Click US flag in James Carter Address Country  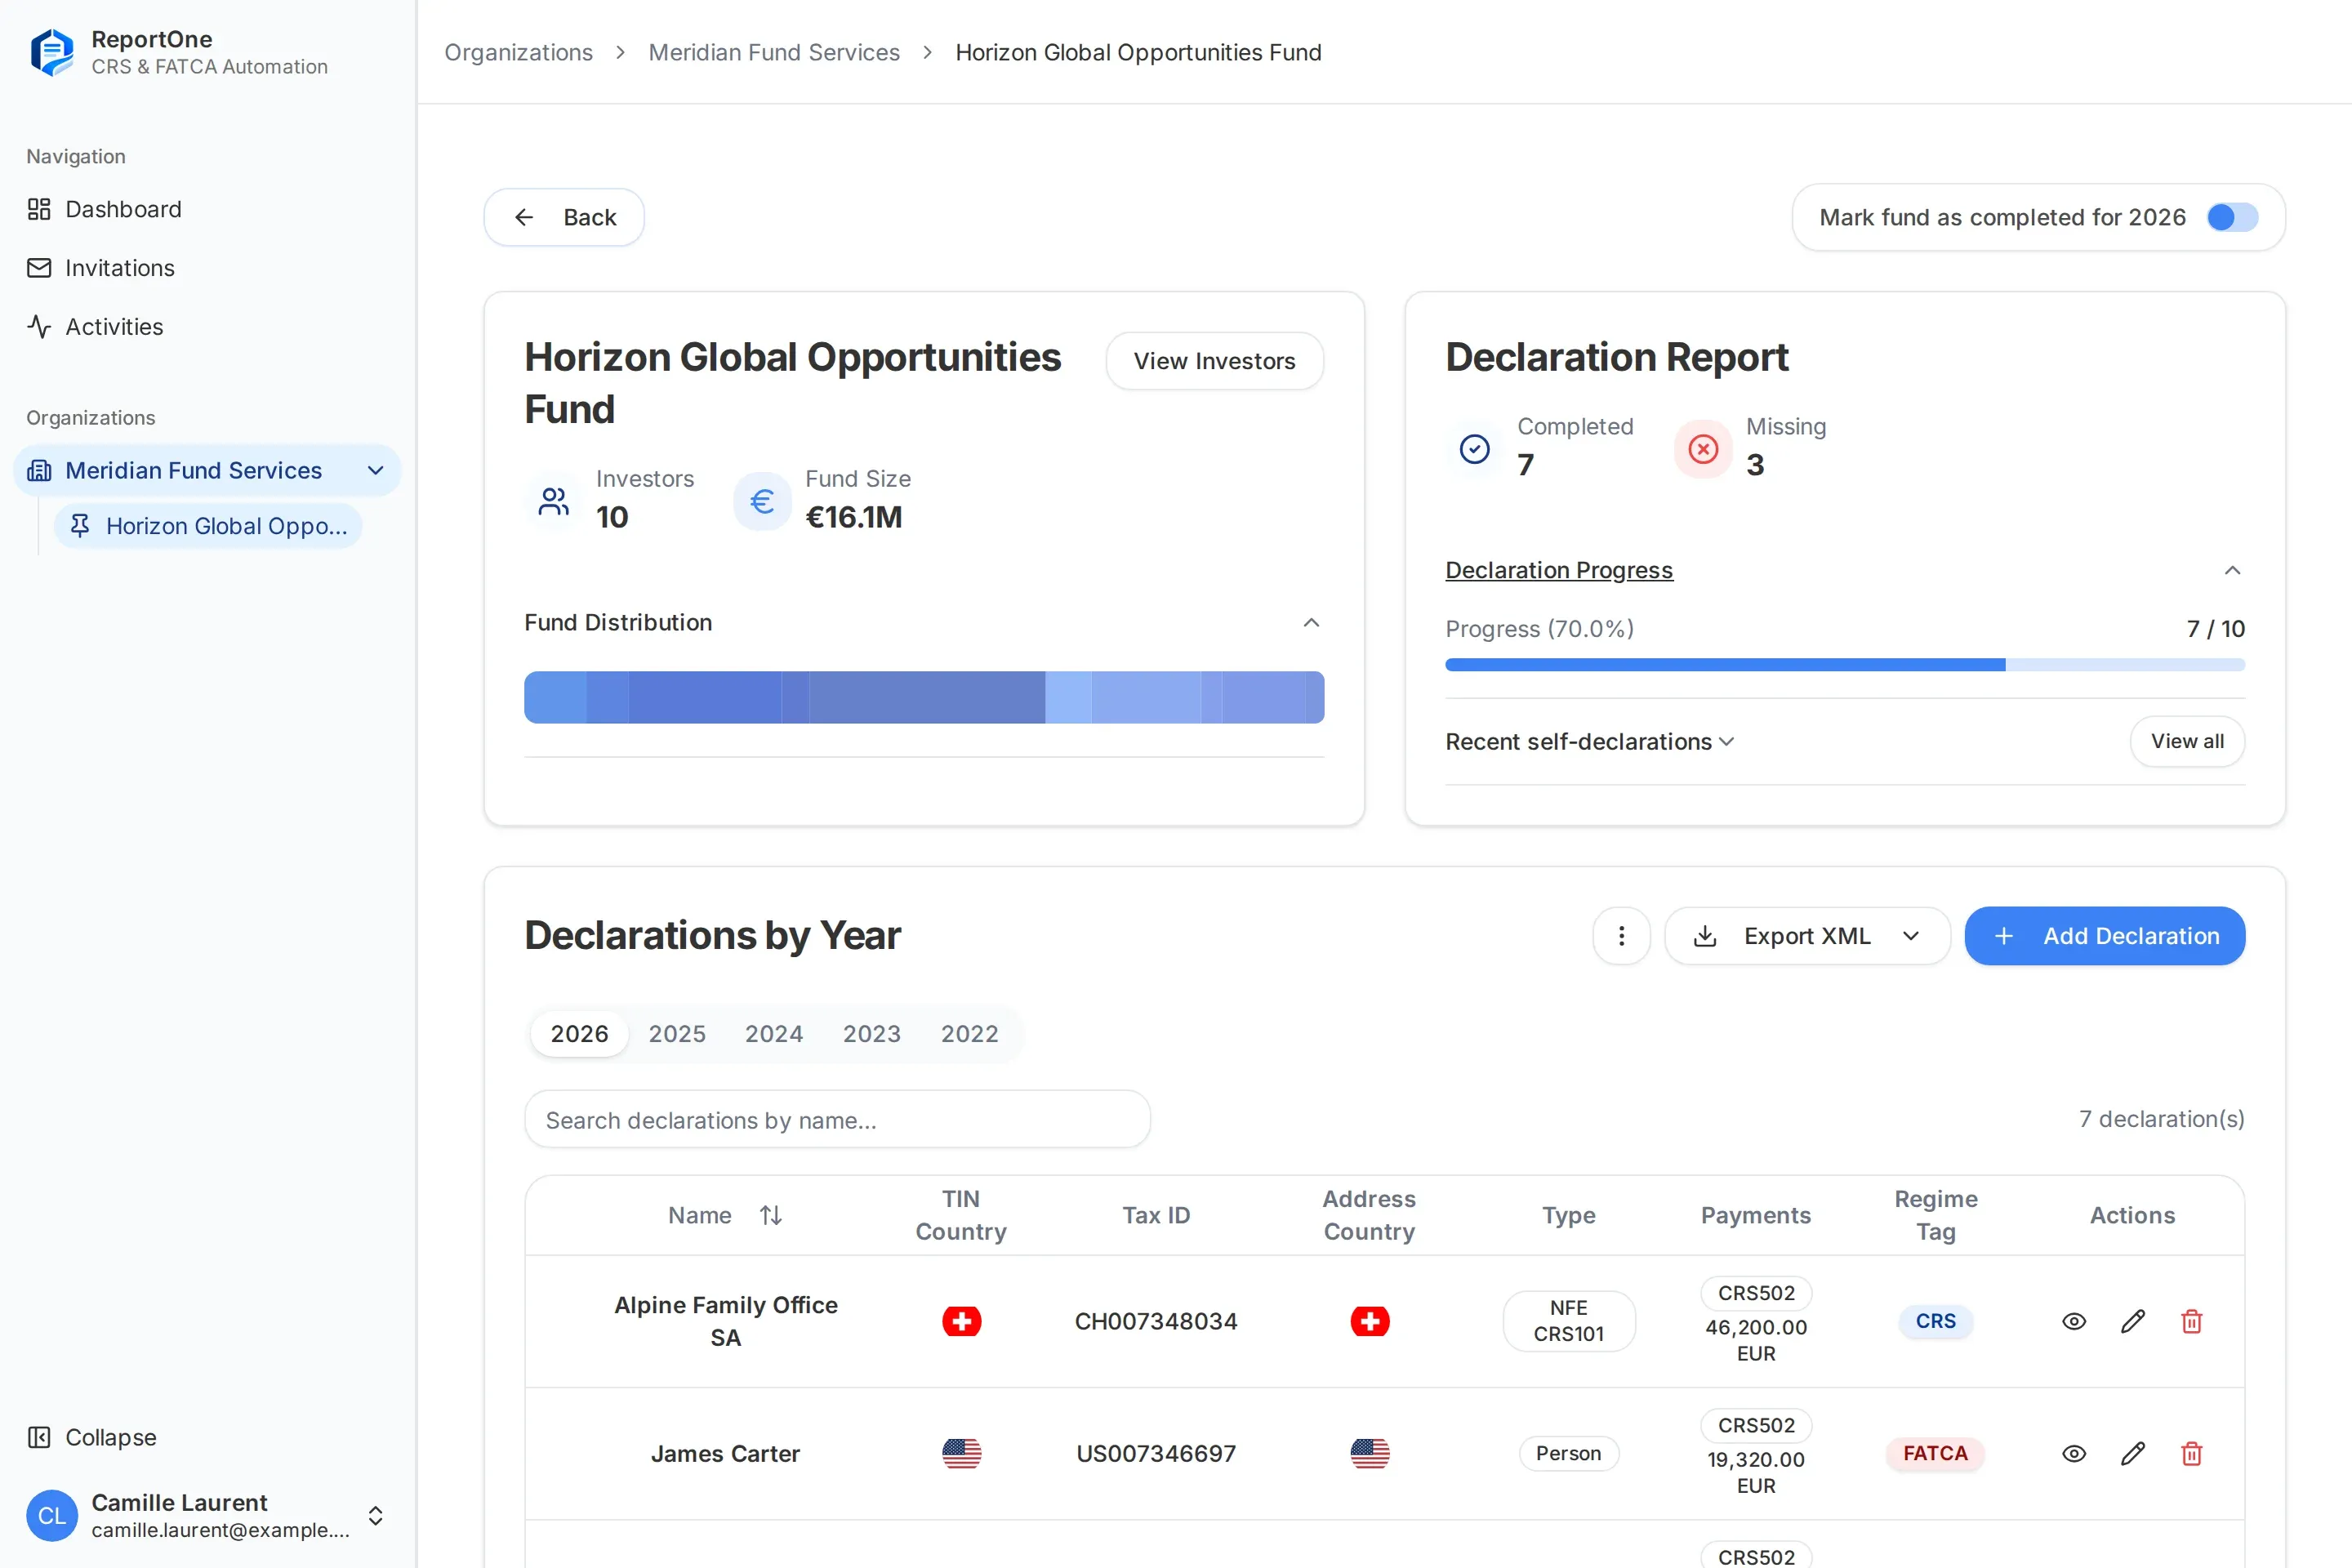click(1370, 1453)
